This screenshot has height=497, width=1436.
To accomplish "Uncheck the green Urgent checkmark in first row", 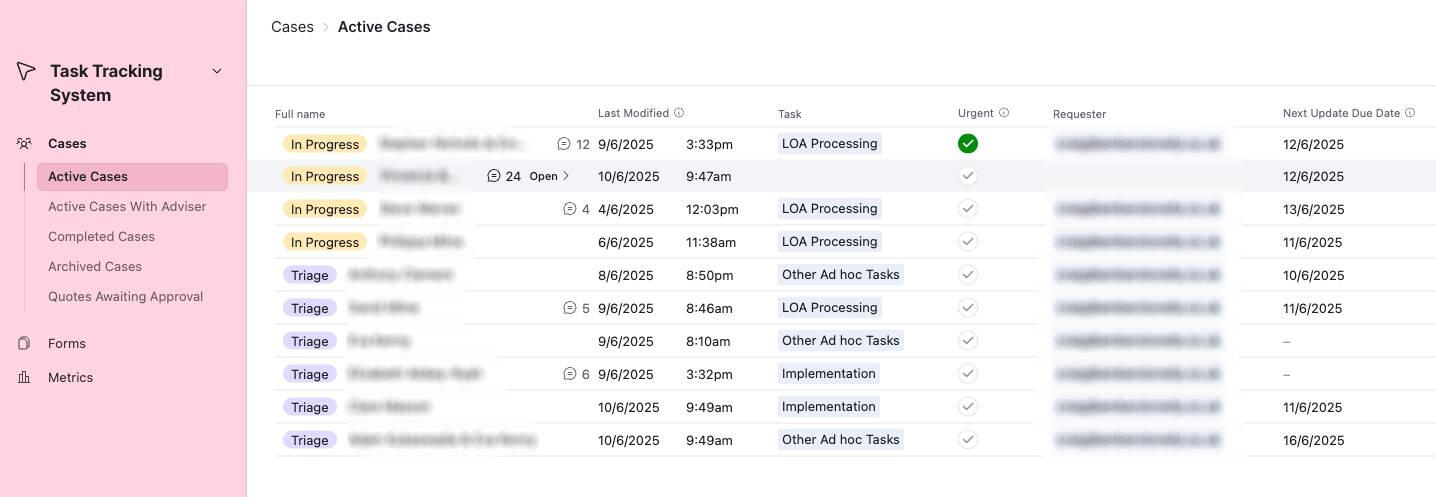I will click(967, 144).
